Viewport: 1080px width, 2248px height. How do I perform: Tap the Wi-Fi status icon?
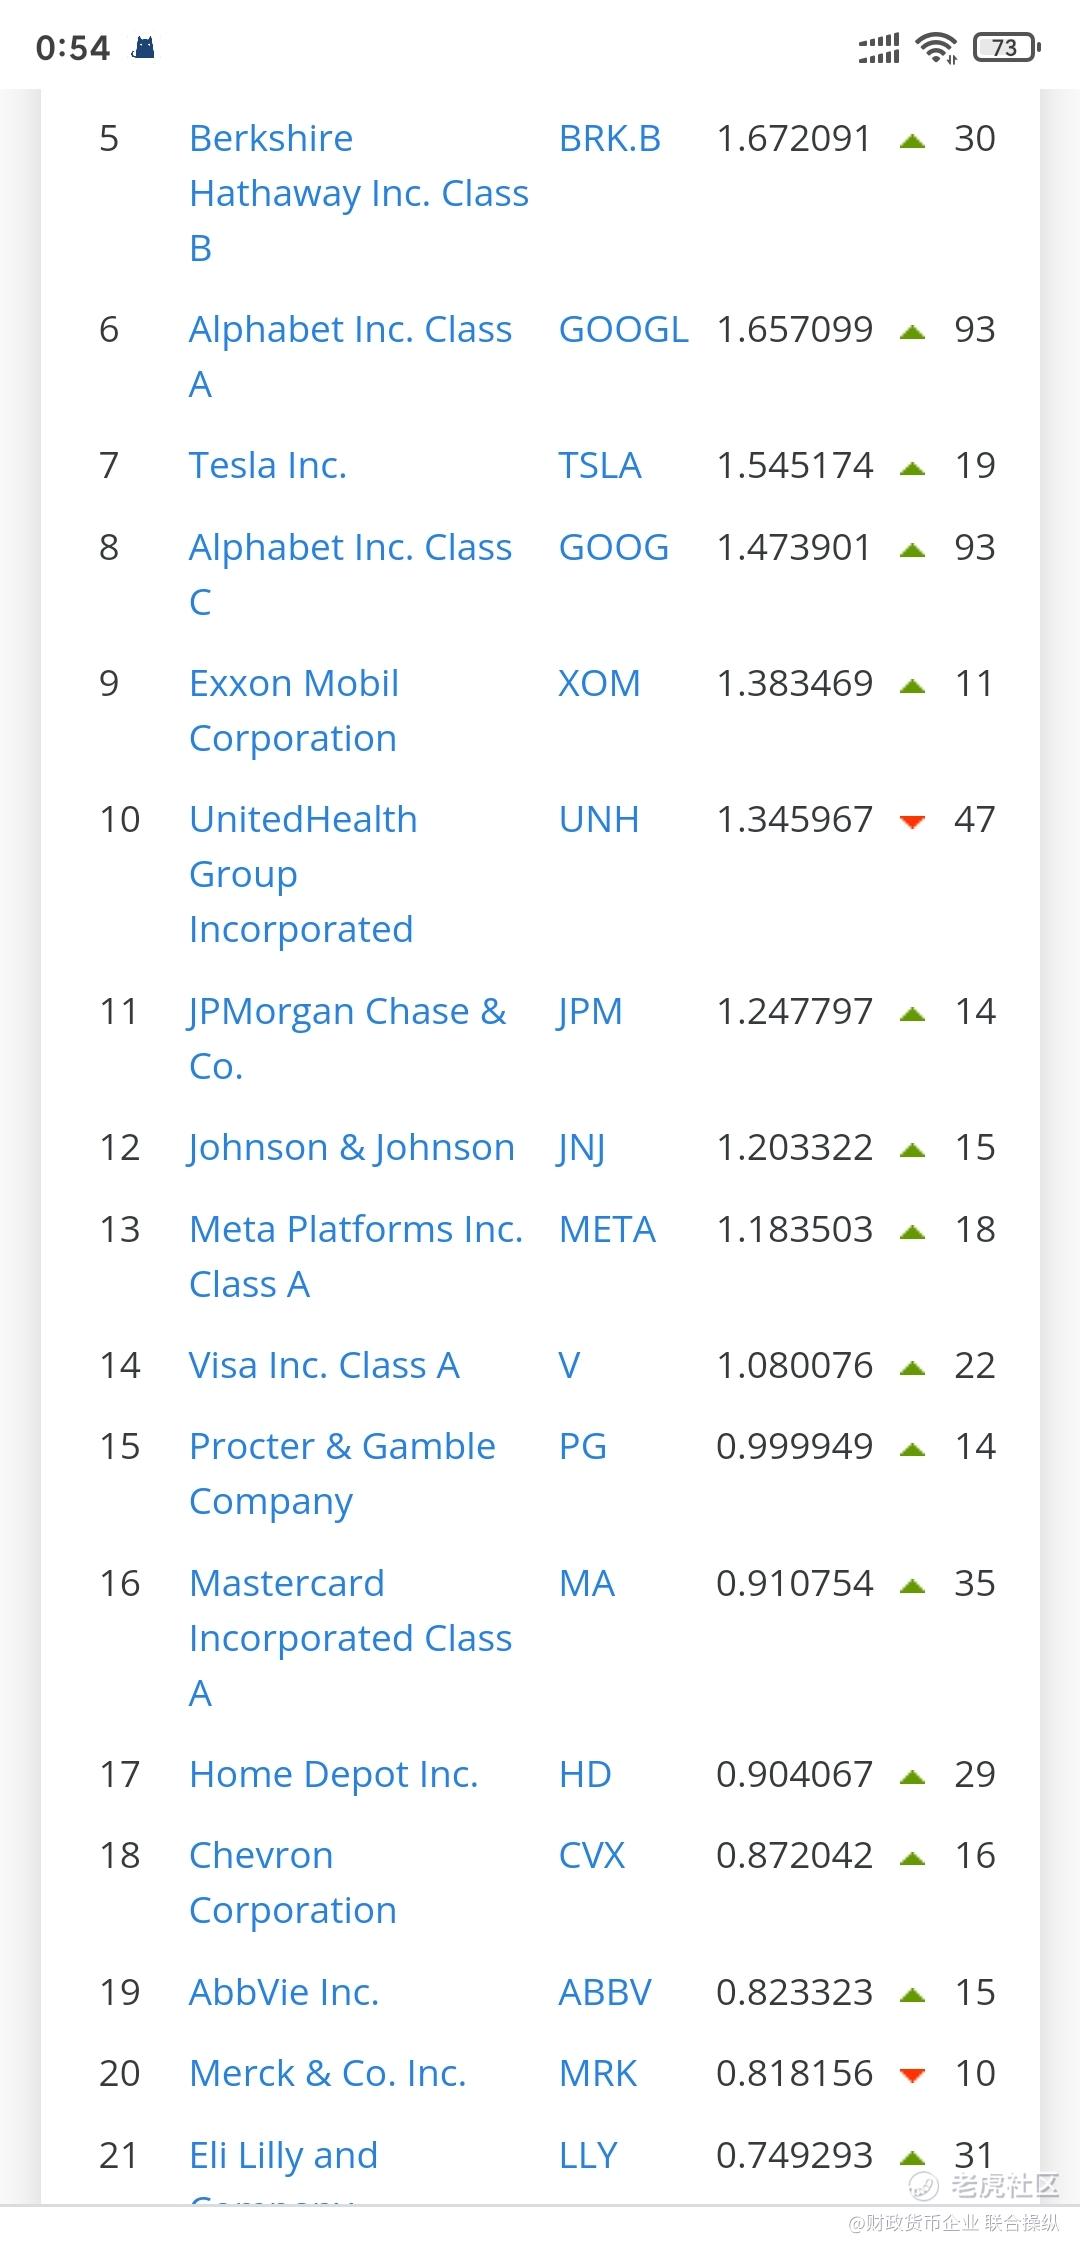(x=937, y=47)
